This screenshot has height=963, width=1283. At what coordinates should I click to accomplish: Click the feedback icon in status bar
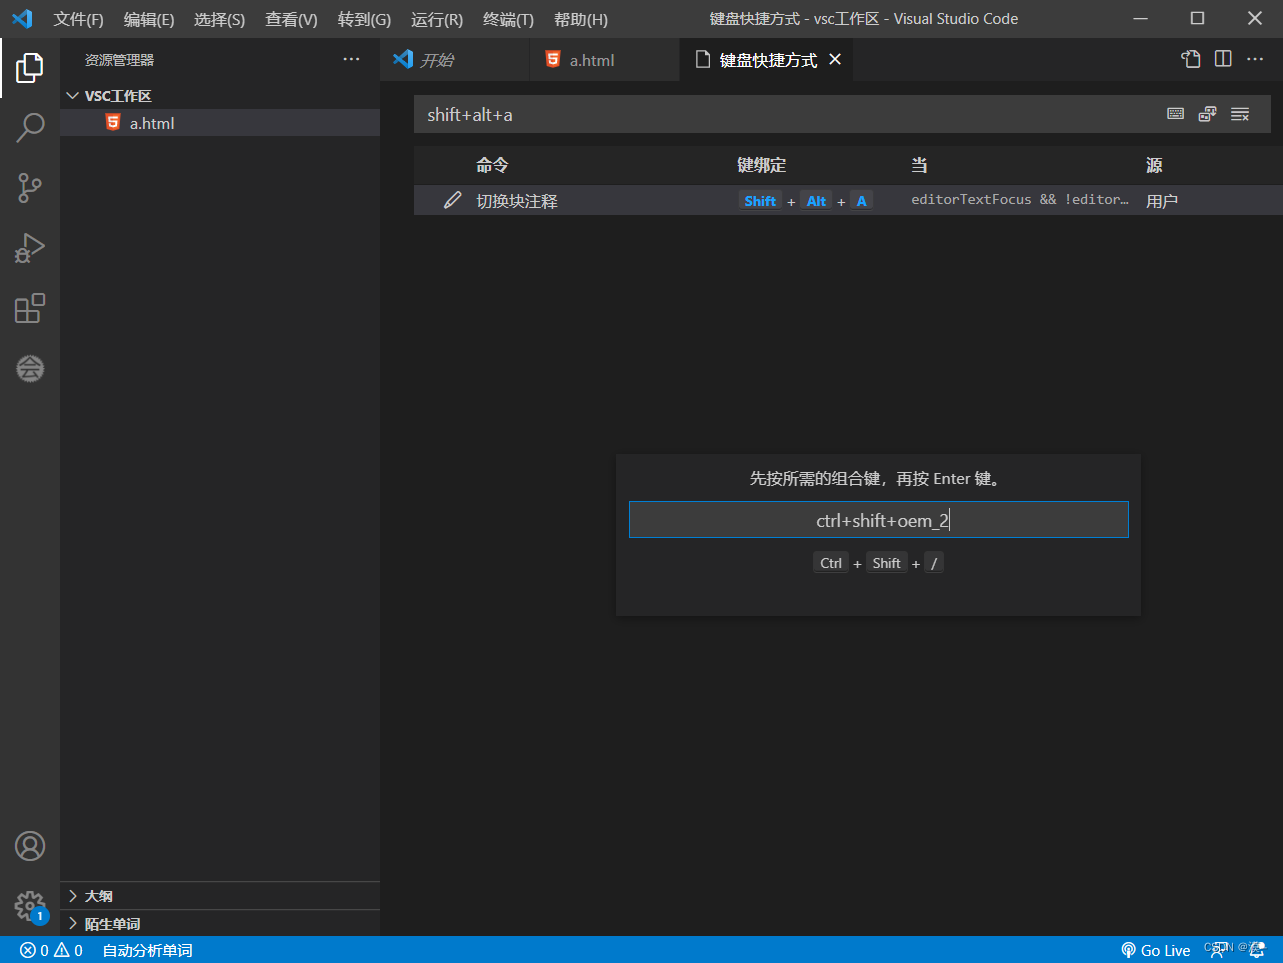pyautogui.click(x=1219, y=950)
